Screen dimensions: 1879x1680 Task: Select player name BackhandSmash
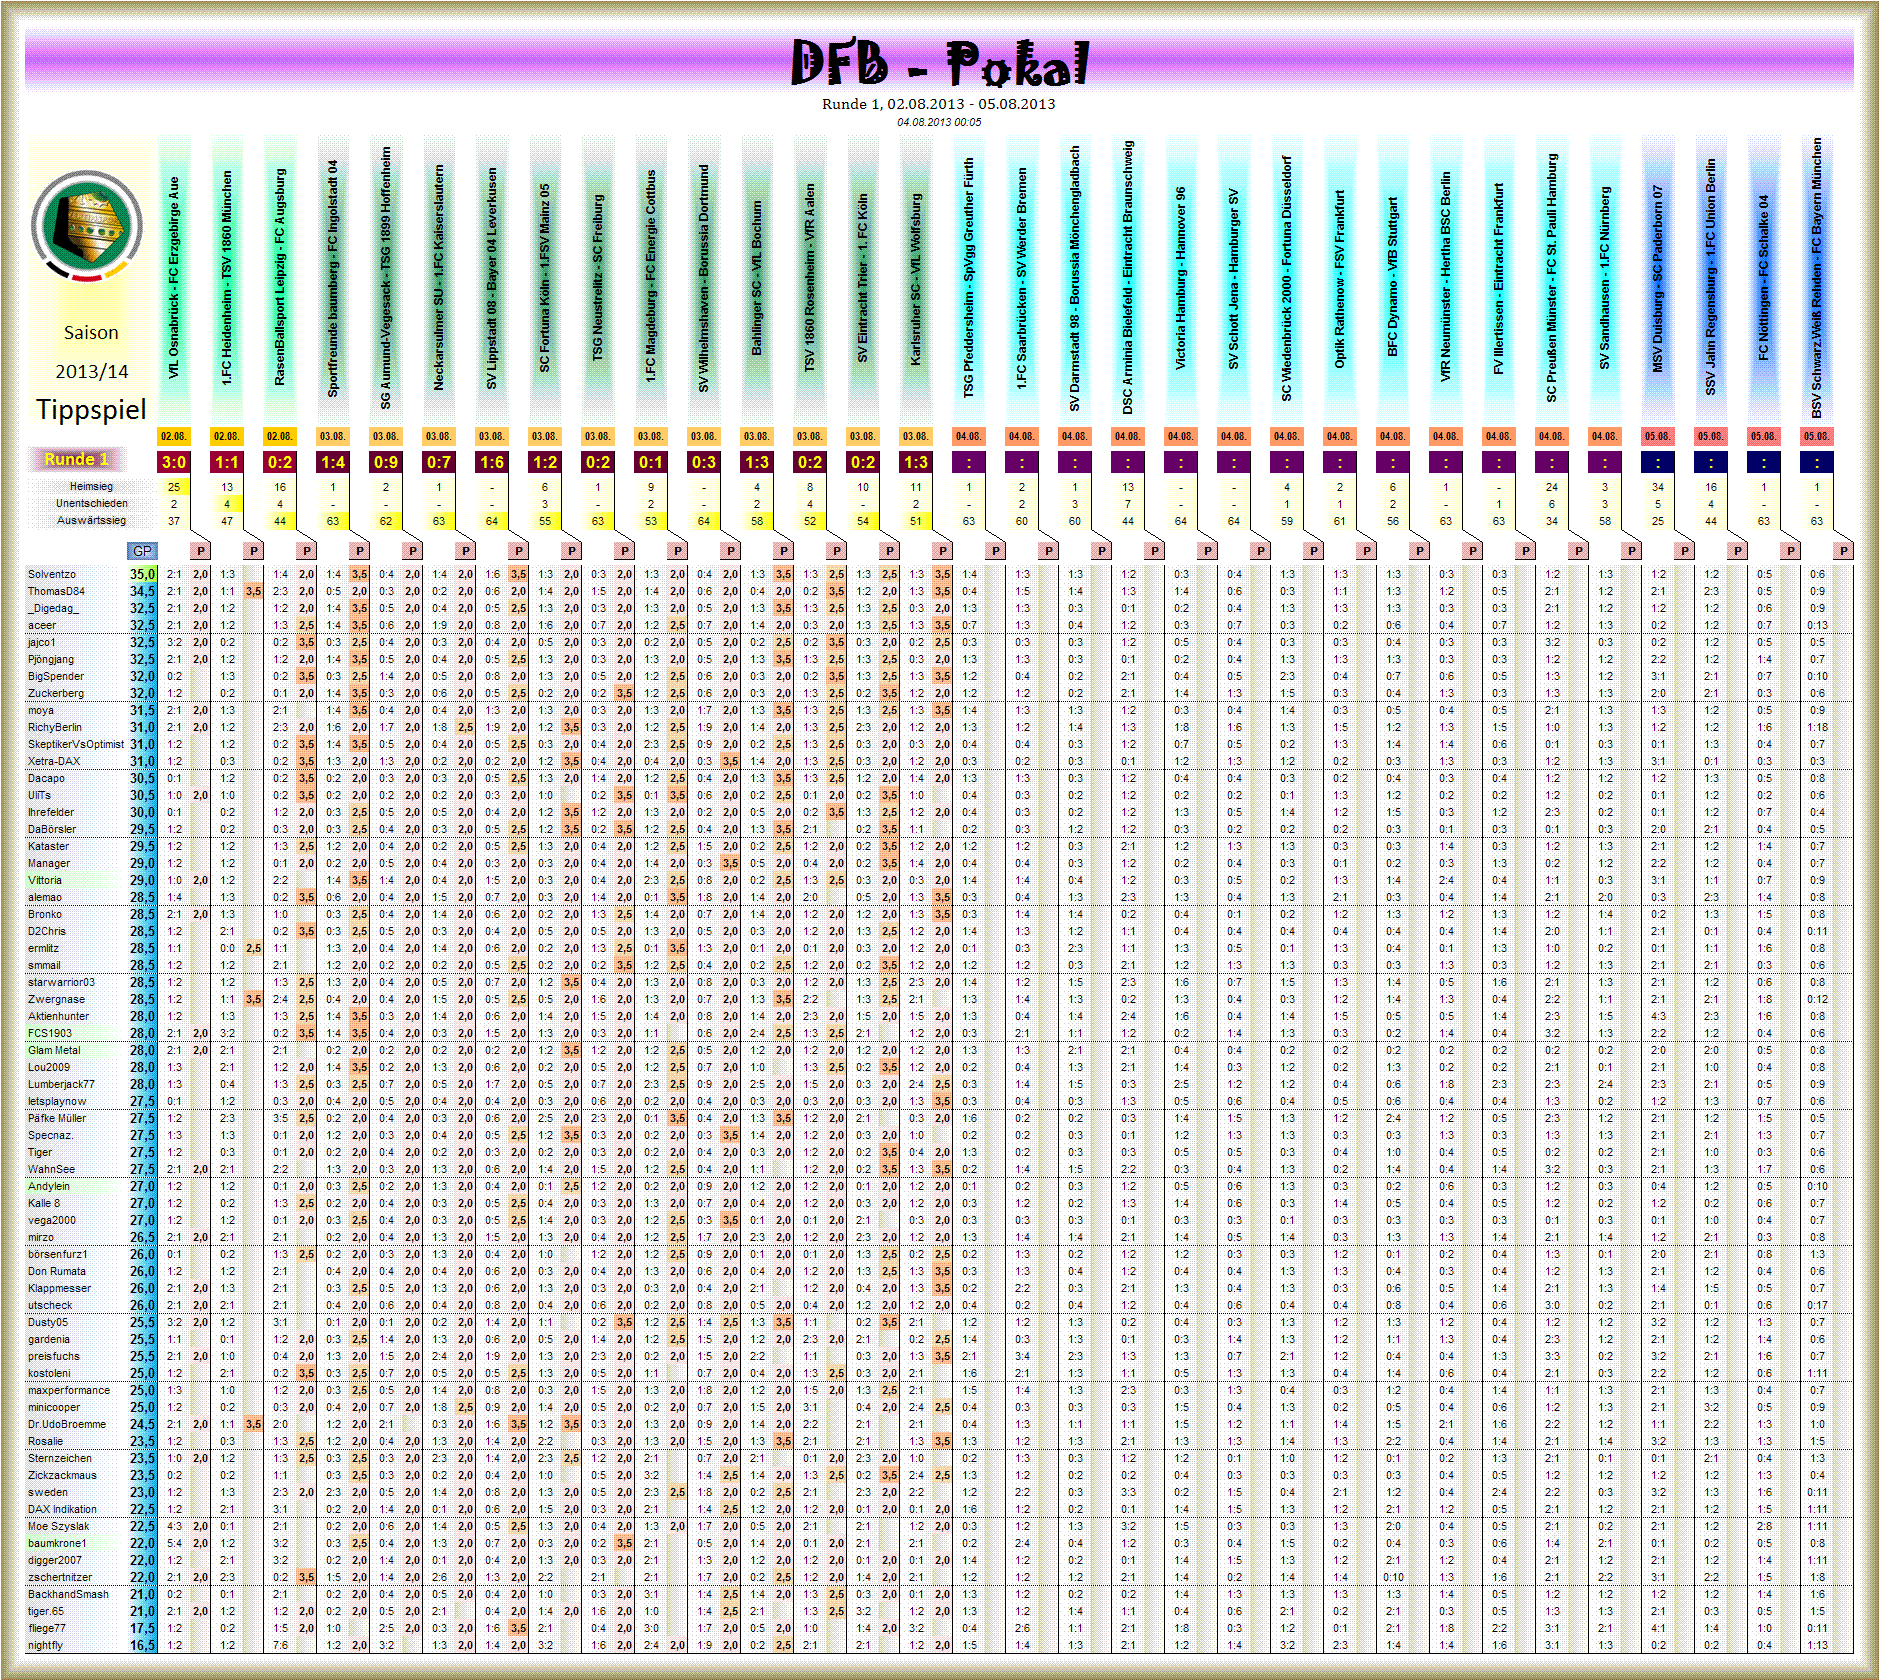(x=68, y=1595)
